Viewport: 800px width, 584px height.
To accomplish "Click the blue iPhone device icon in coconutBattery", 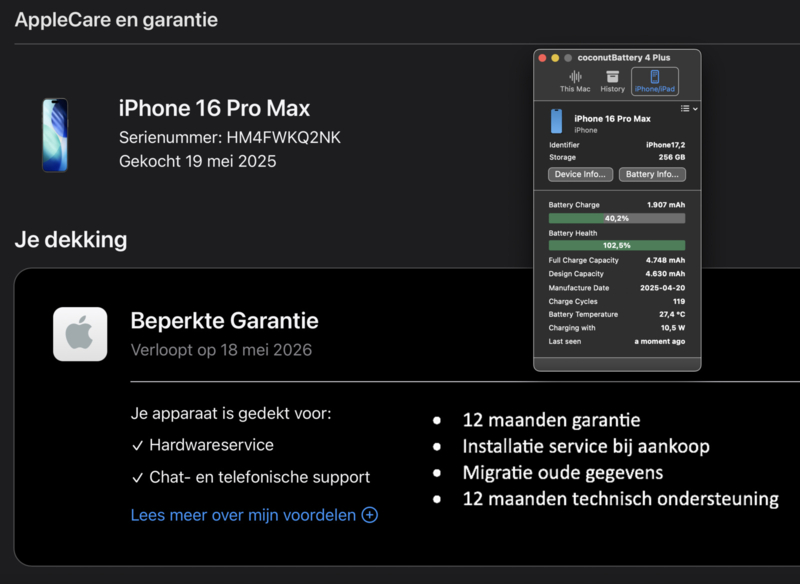I will (x=556, y=122).
